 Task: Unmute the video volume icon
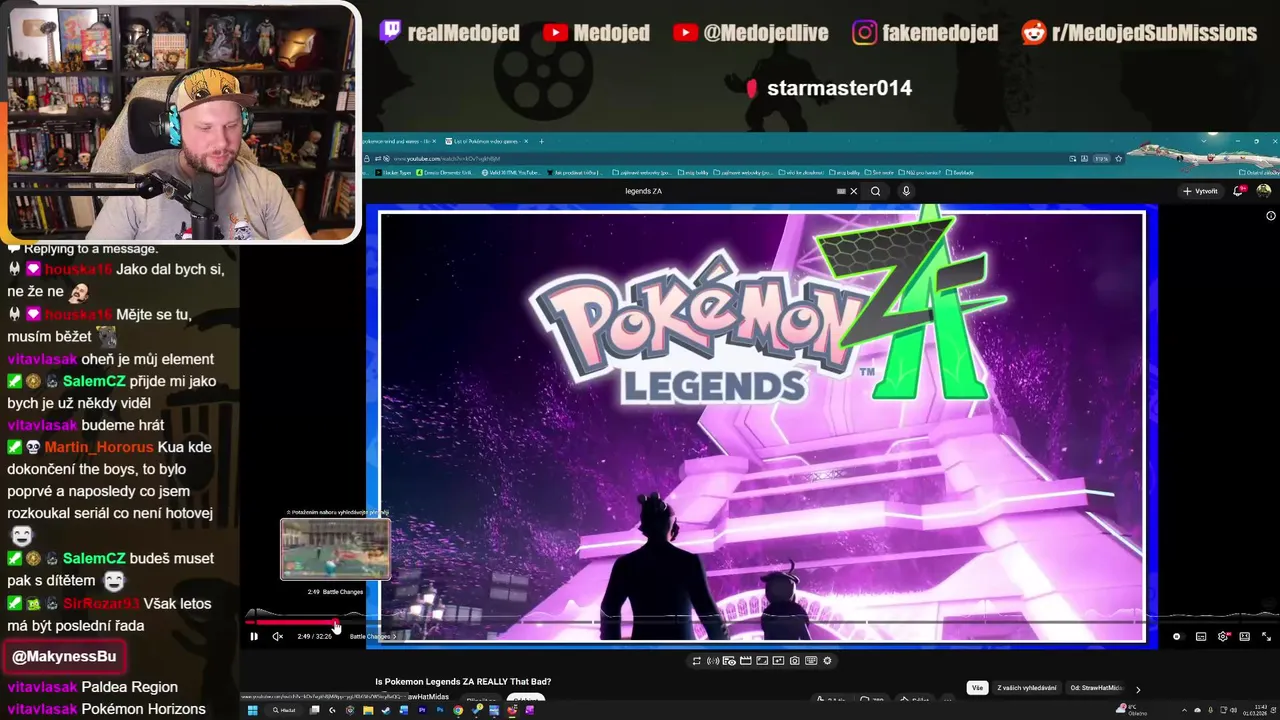278,636
